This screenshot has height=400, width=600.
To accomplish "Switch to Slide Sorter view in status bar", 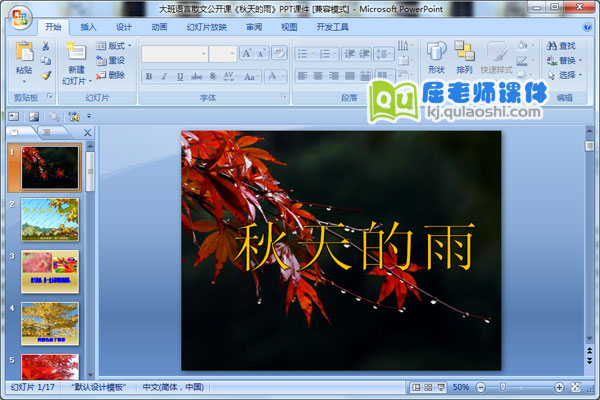I will (428, 387).
